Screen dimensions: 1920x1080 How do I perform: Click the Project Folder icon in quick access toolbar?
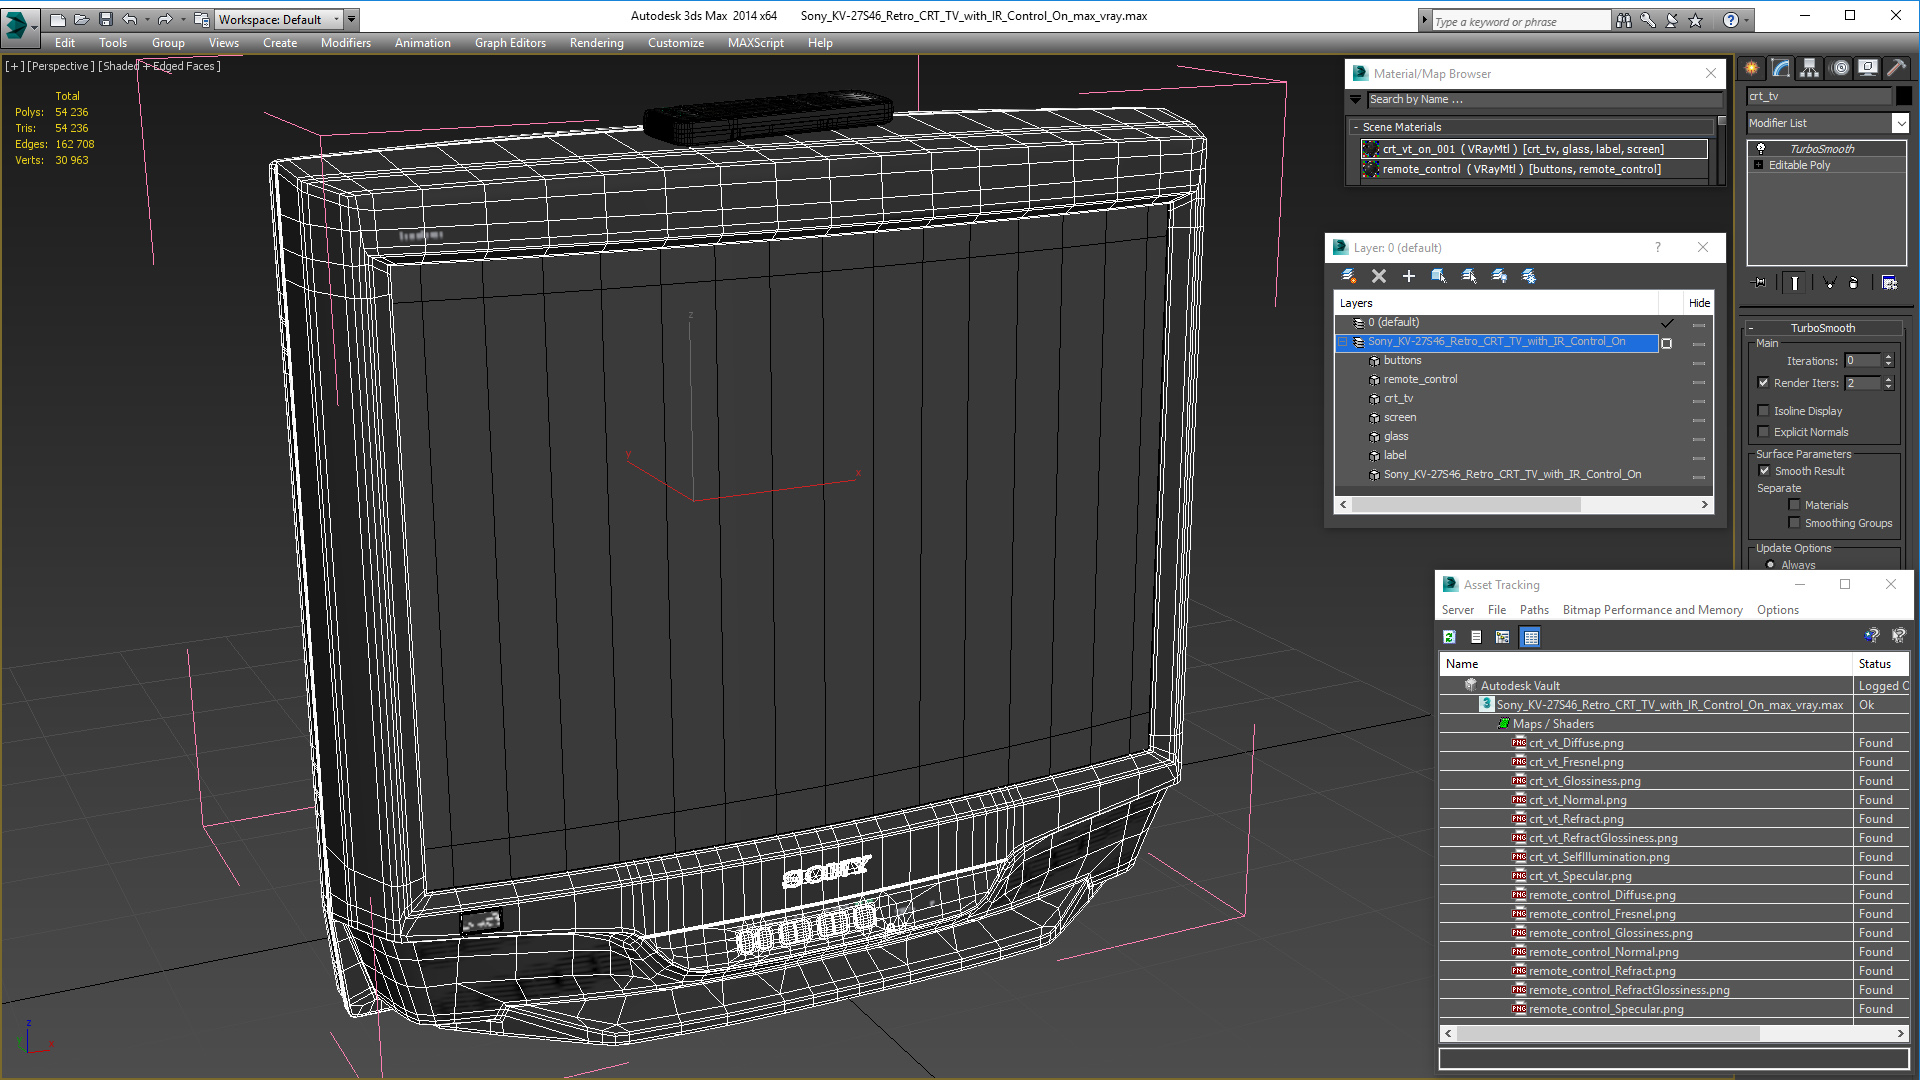pyautogui.click(x=202, y=19)
